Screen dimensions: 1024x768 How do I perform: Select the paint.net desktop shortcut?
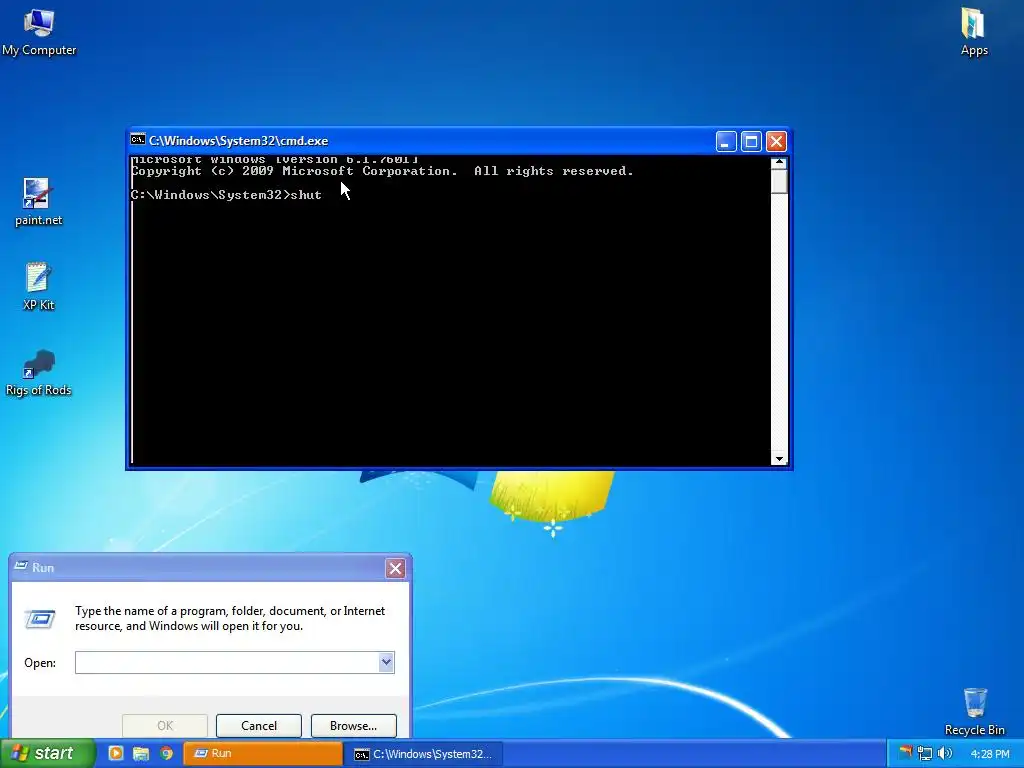click(38, 202)
